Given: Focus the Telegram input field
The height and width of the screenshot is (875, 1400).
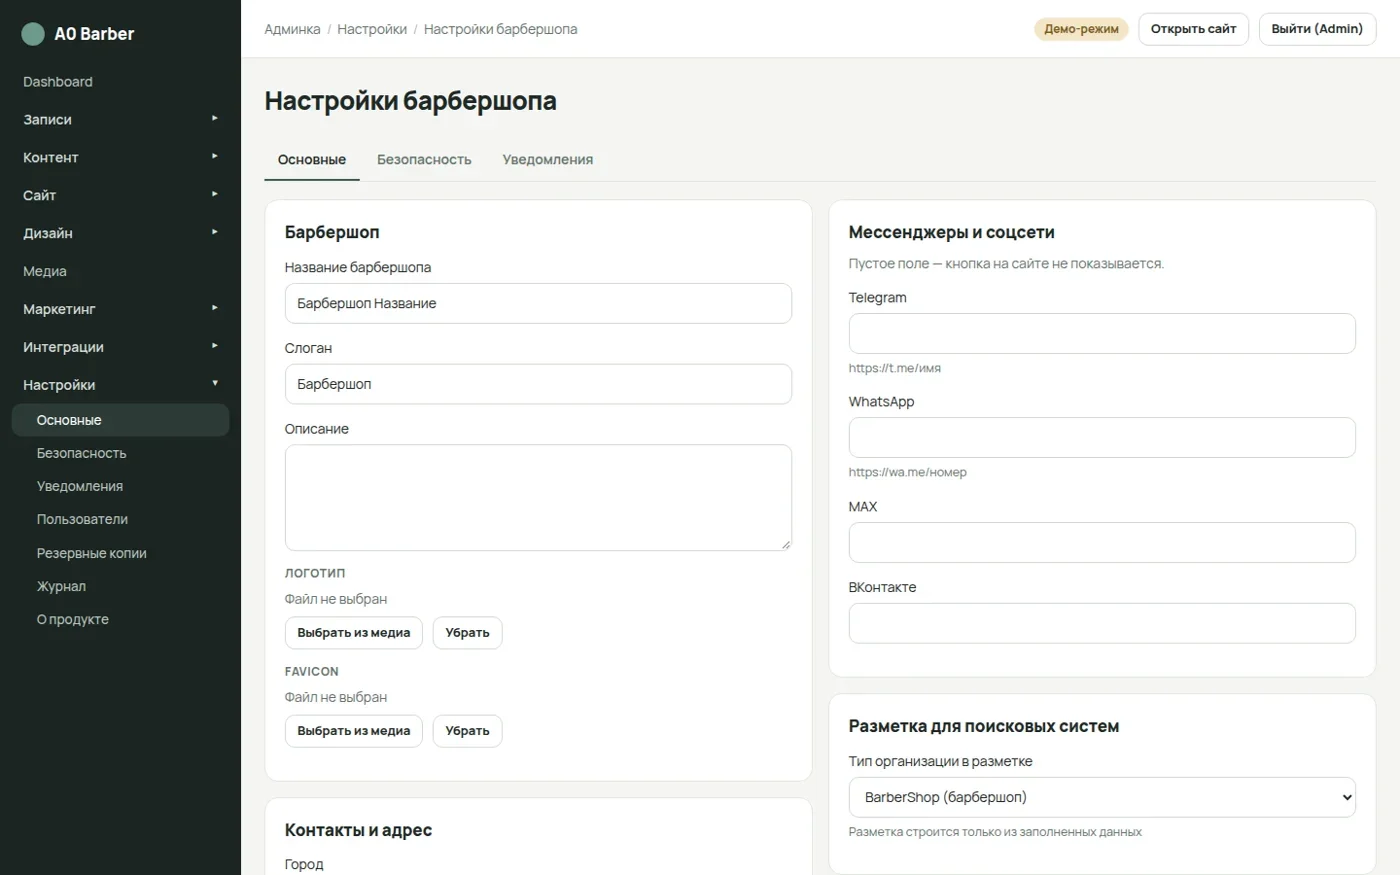Looking at the screenshot, I should (1102, 333).
